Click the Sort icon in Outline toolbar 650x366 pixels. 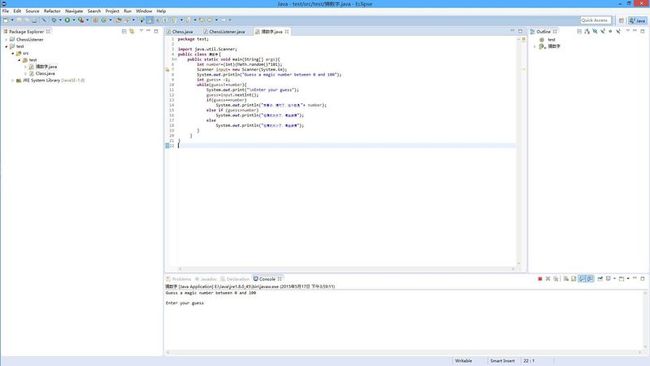pos(587,32)
